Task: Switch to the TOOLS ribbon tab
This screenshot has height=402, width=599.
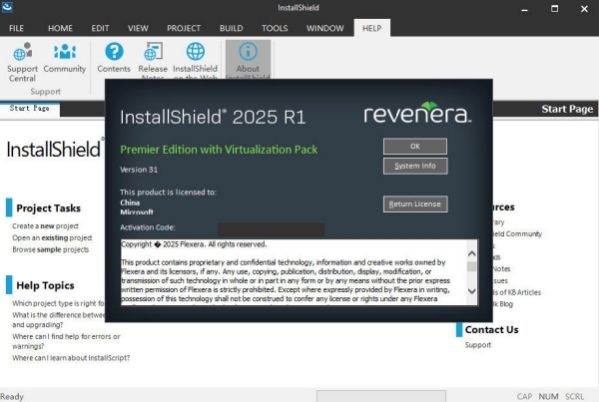Action: pos(275,28)
